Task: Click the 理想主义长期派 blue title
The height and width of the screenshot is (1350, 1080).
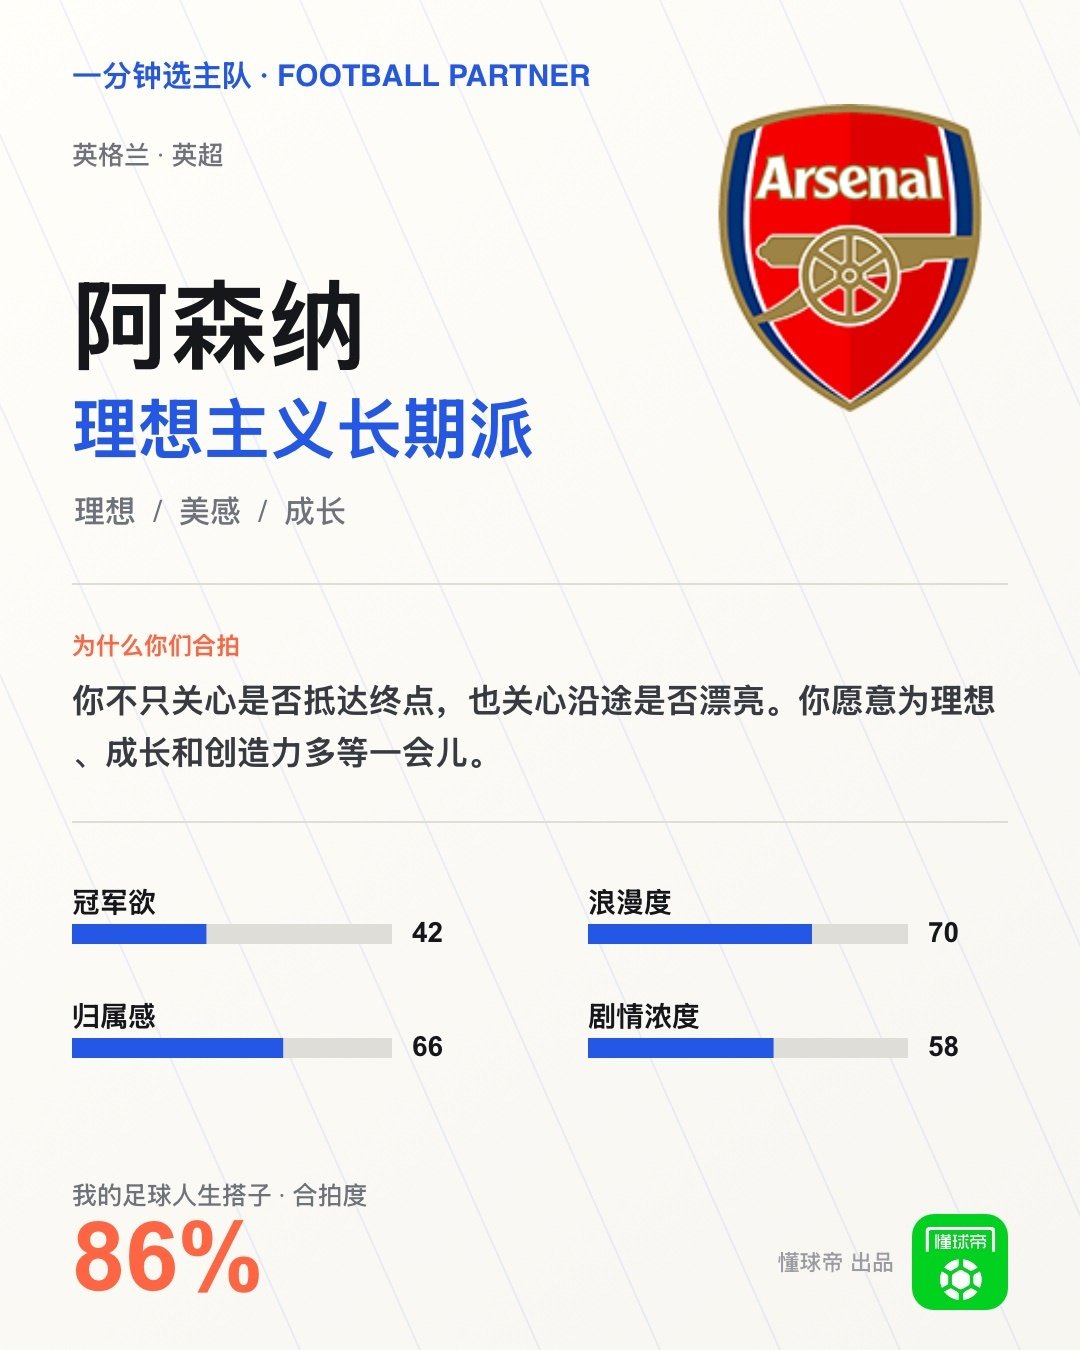Action: [x=303, y=430]
